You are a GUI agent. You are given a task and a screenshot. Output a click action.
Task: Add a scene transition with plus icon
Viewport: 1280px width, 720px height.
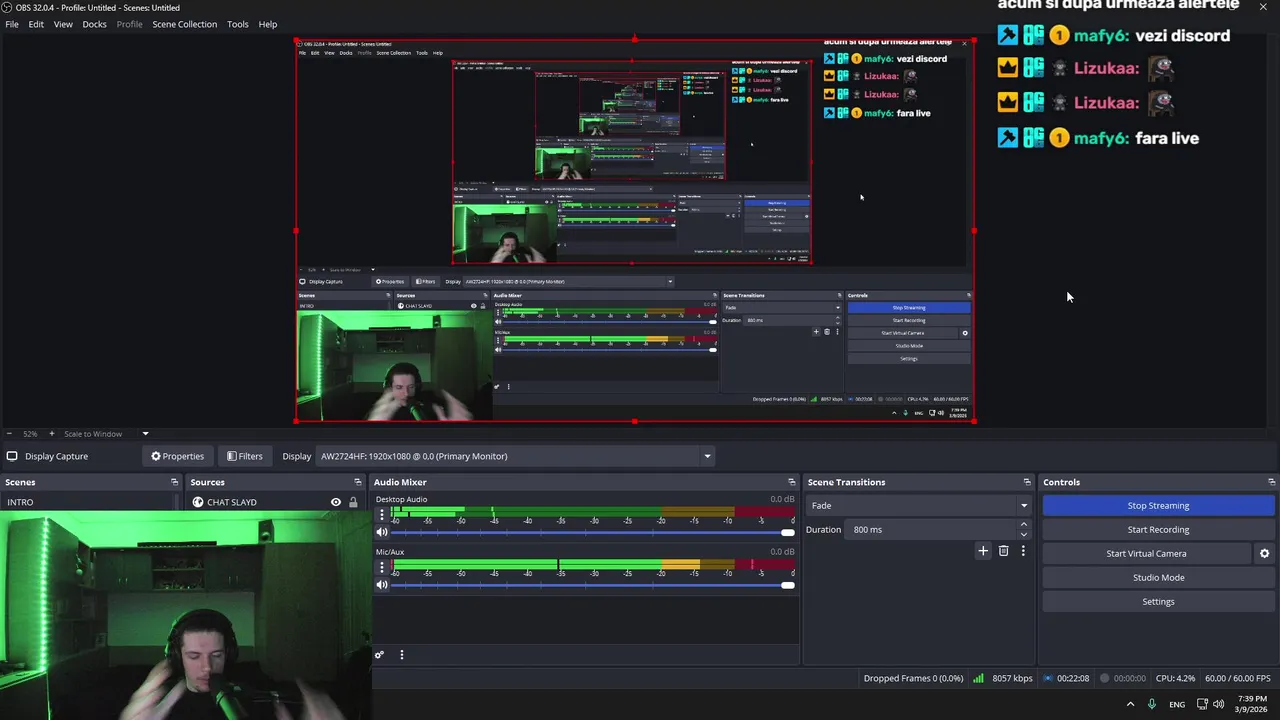tap(983, 551)
